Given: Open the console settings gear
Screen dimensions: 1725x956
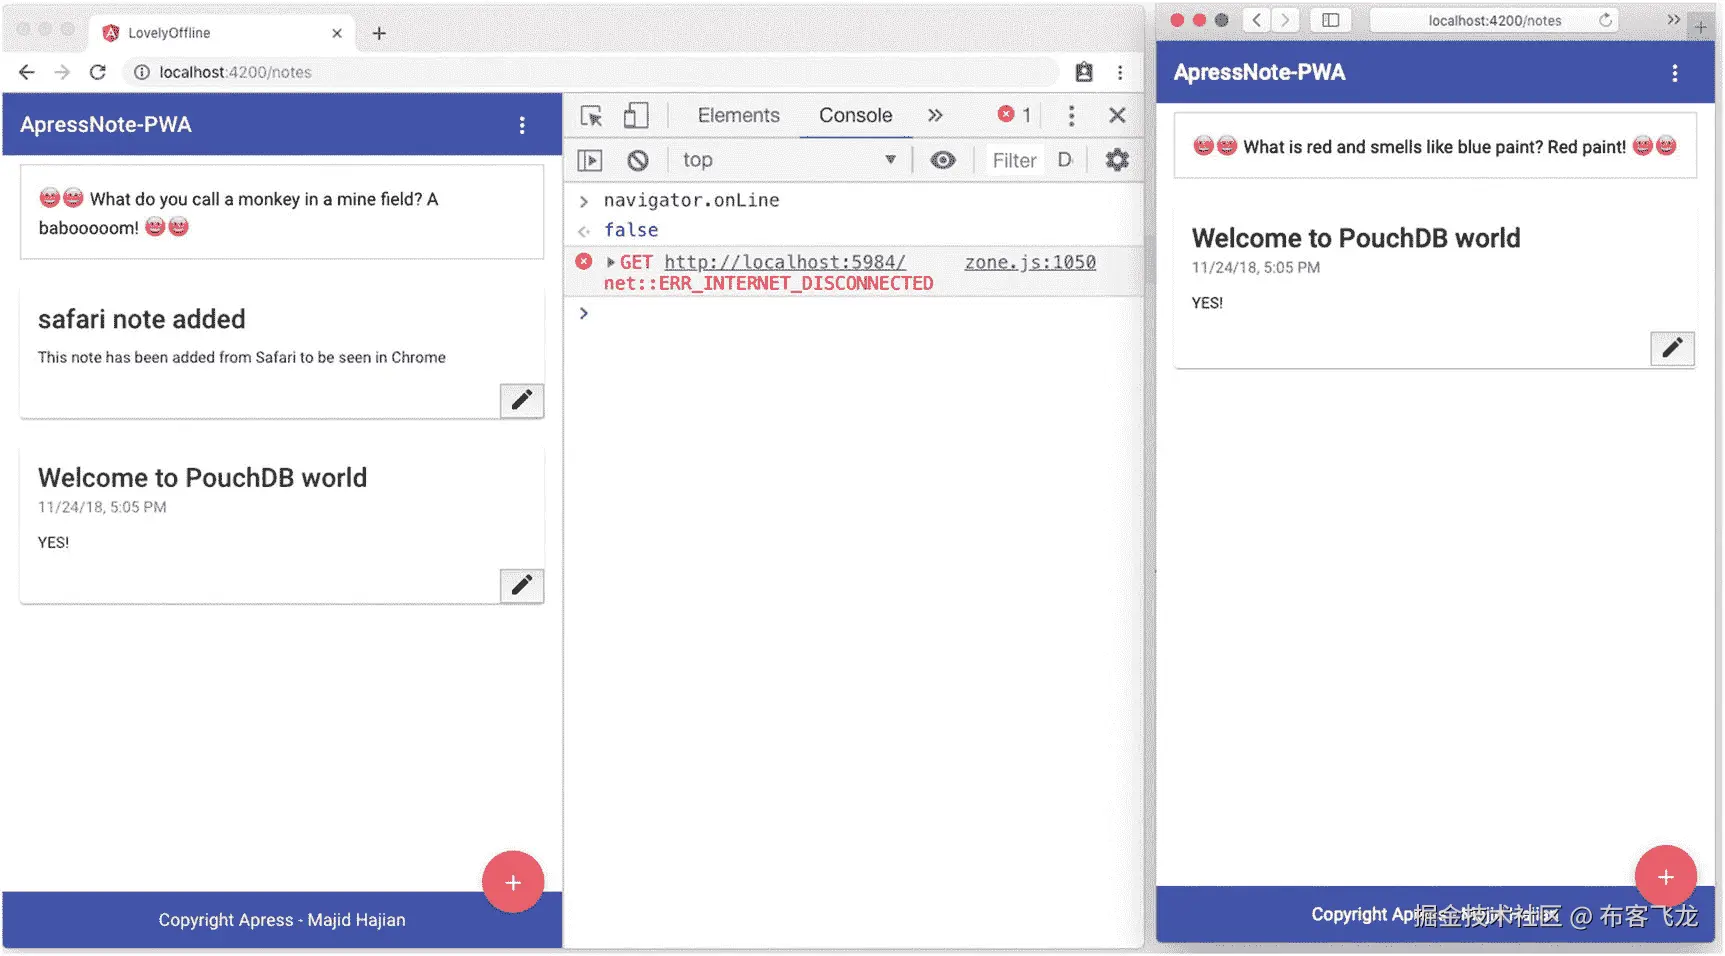Looking at the screenshot, I should (1117, 160).
